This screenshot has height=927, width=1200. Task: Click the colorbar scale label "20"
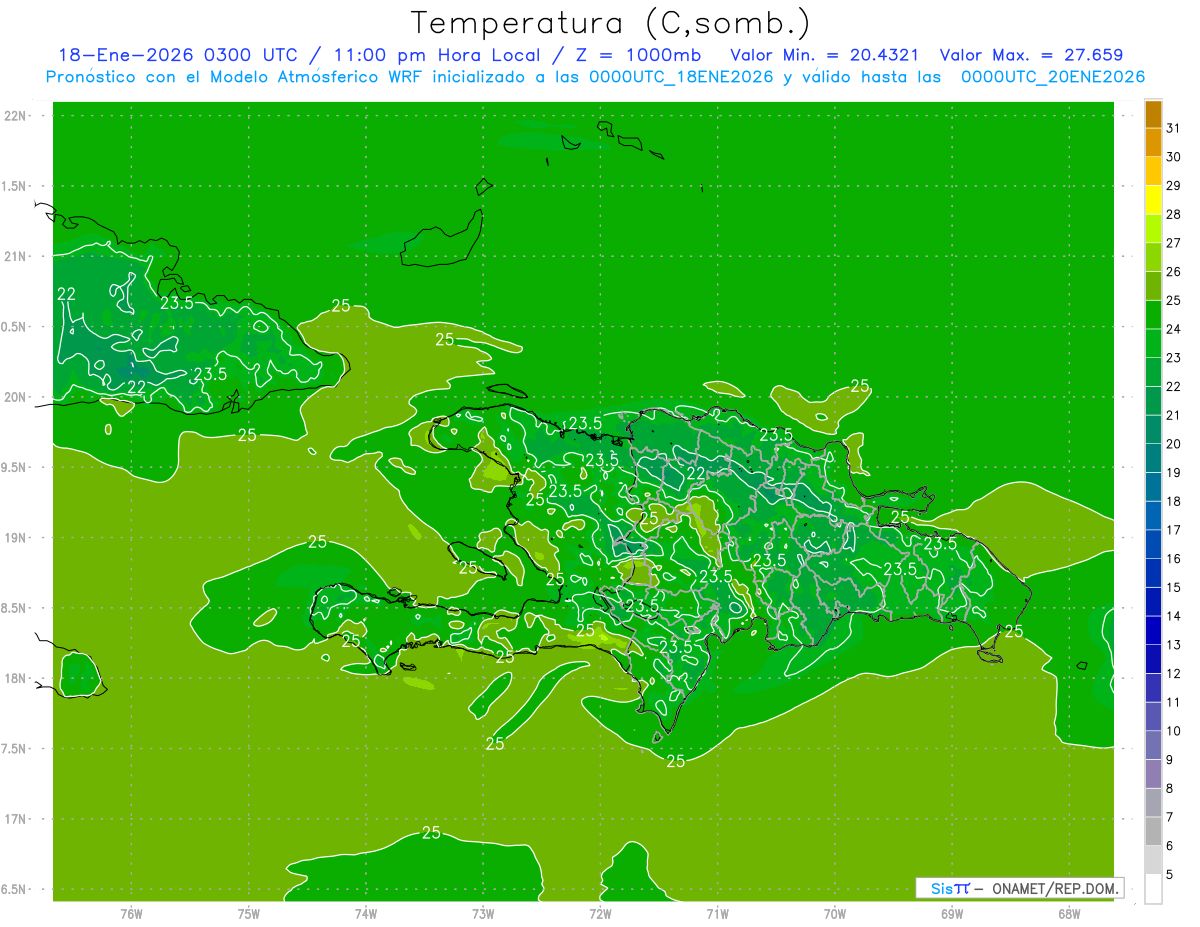click(1173, 444)
